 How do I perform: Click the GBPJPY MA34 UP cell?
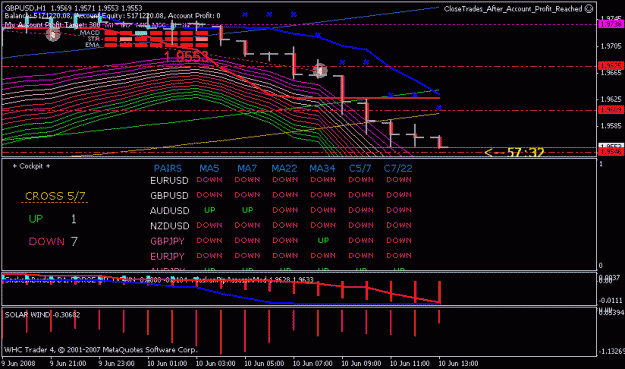pyautogui.click(x=323, y=240)
